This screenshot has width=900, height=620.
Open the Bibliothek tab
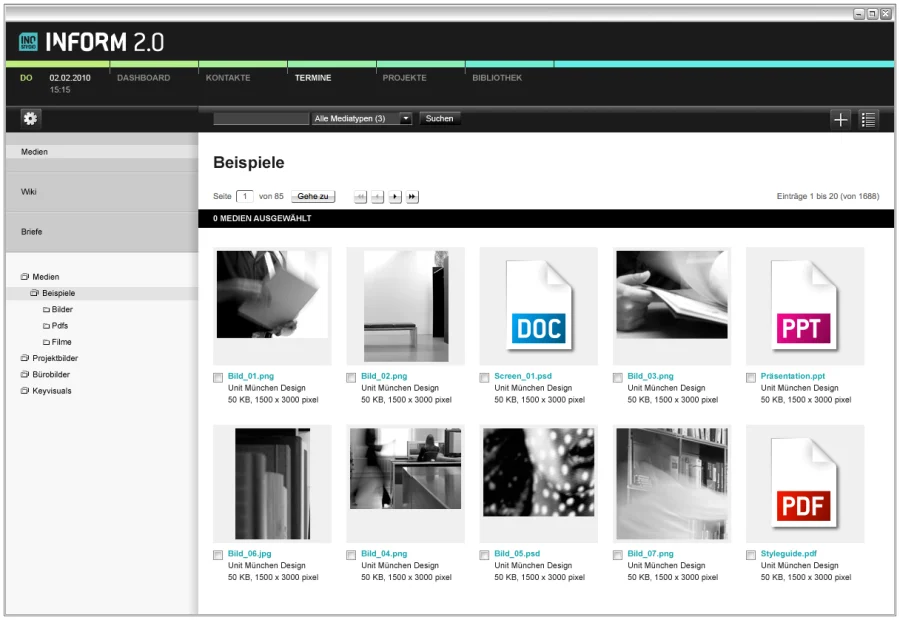point(497,78)
